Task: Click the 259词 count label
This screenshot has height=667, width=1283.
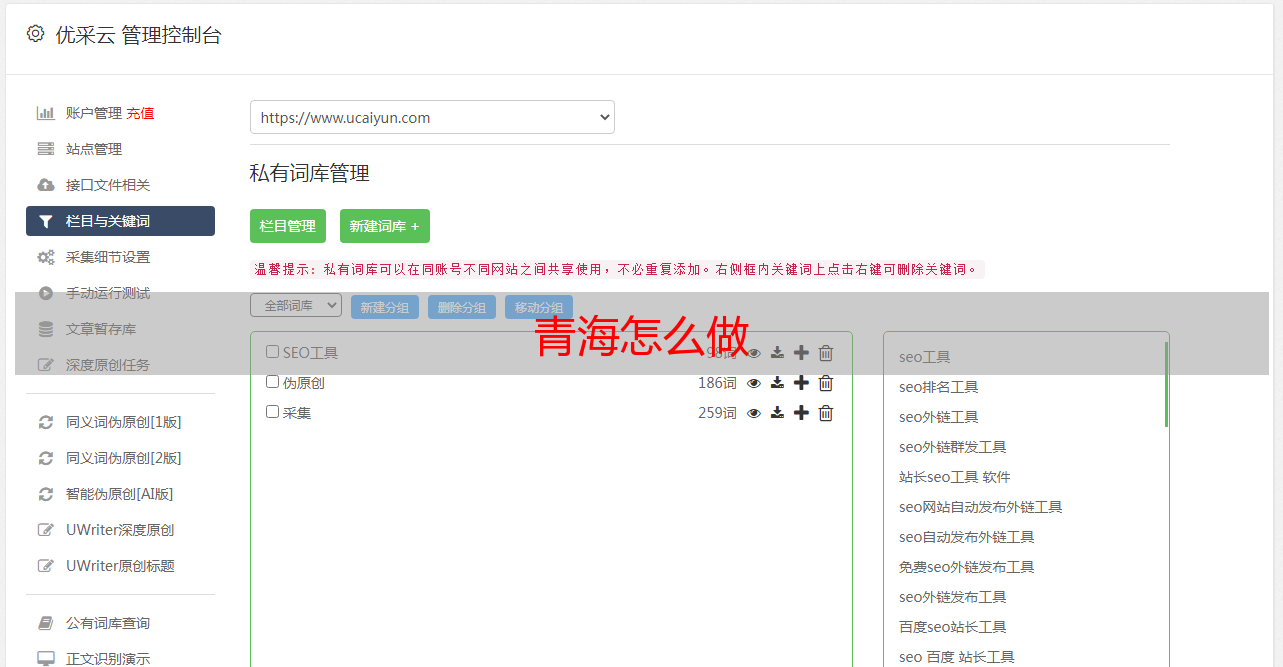Action: pos(717,413)
